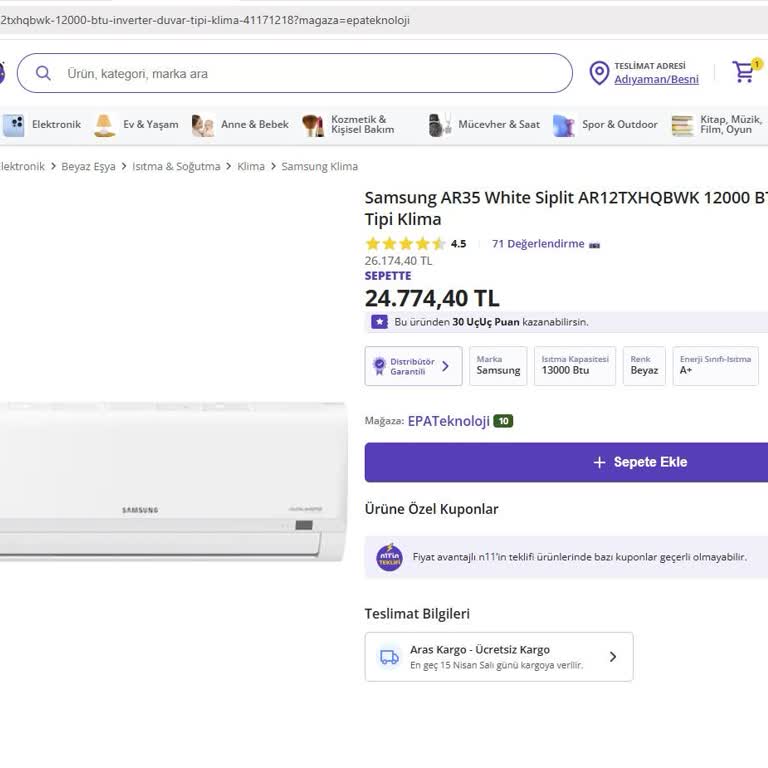768x768 pixels.
Task: Click the Enerji Sınıfı-Isıtma A+ box
Action: tap(715, 366)
